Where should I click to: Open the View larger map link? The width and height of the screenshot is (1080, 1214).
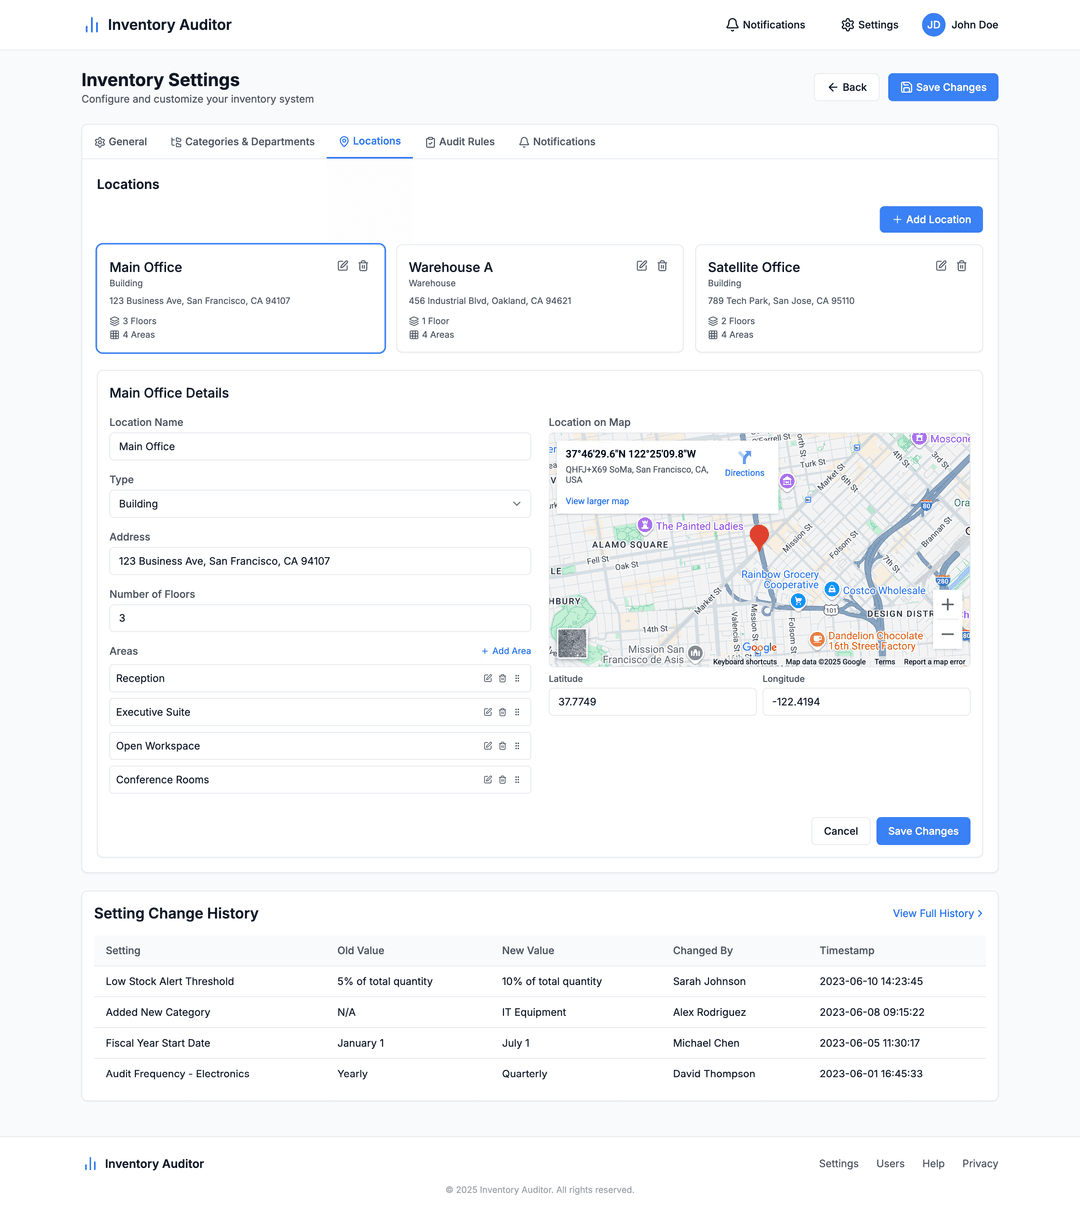click(597, 501)
